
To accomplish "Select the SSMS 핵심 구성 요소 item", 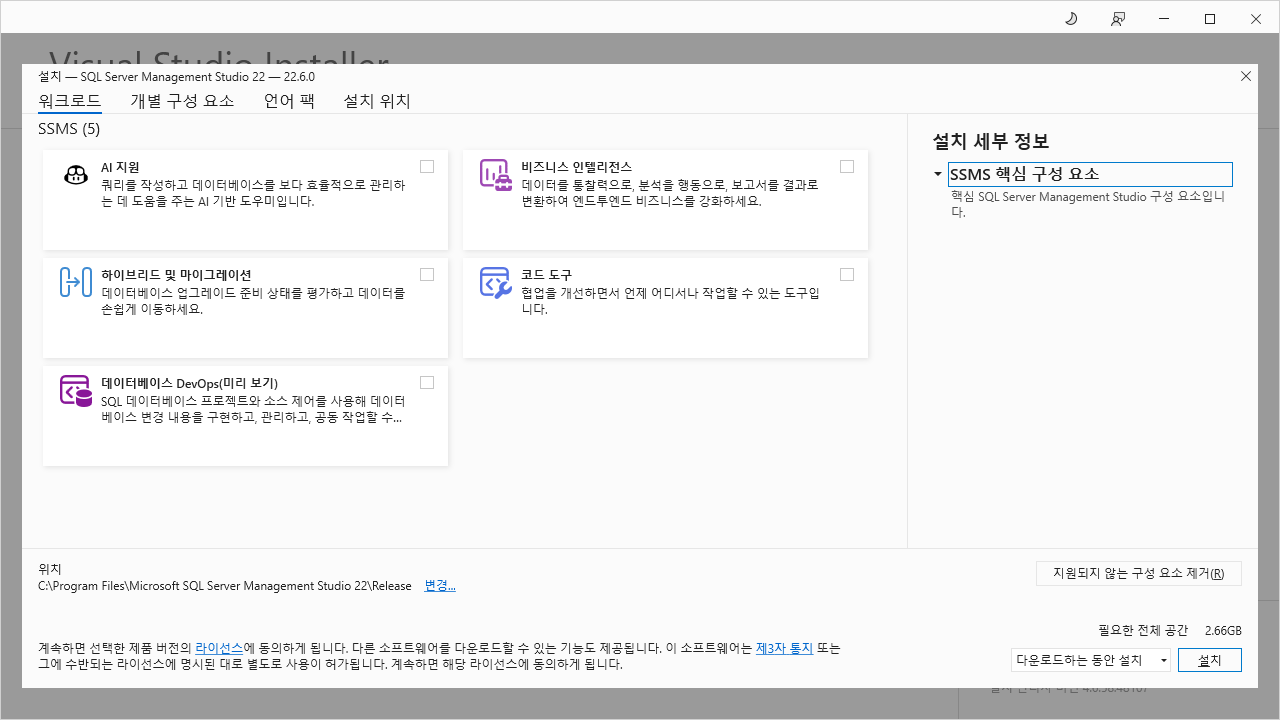I will coord(1090,174).
